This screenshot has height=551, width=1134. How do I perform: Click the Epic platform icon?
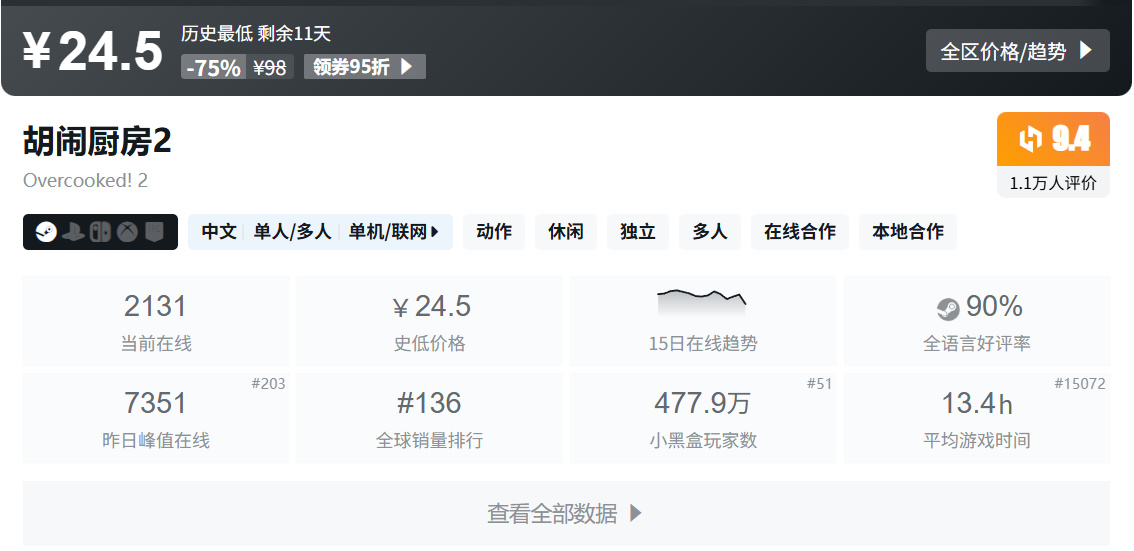(x=154, y=231)
